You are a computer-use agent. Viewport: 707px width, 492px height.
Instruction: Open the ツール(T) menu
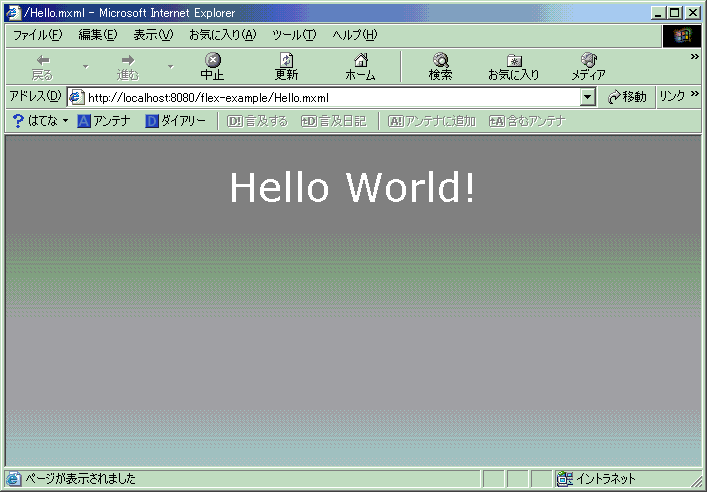294,35
